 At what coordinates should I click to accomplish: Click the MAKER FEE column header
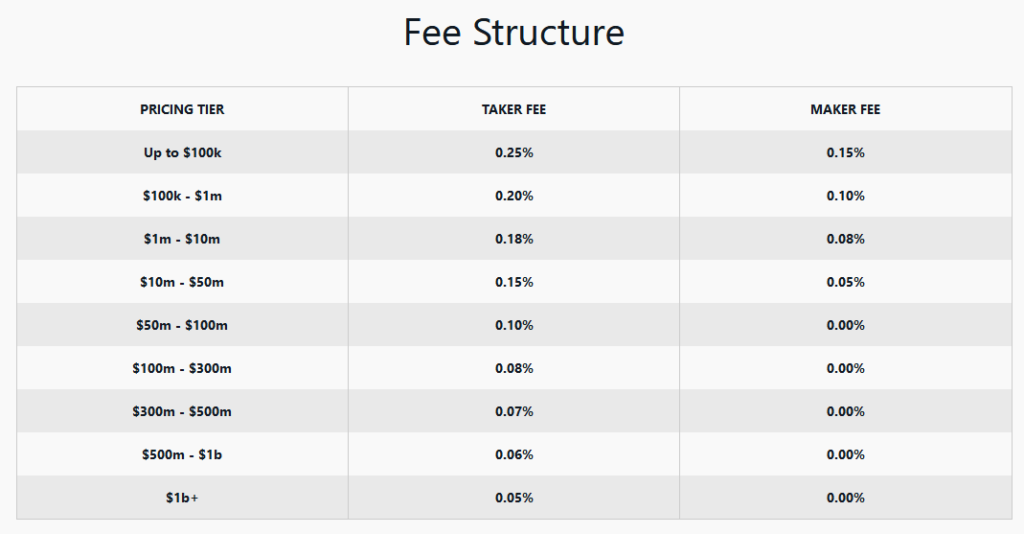tap(845, 109)
